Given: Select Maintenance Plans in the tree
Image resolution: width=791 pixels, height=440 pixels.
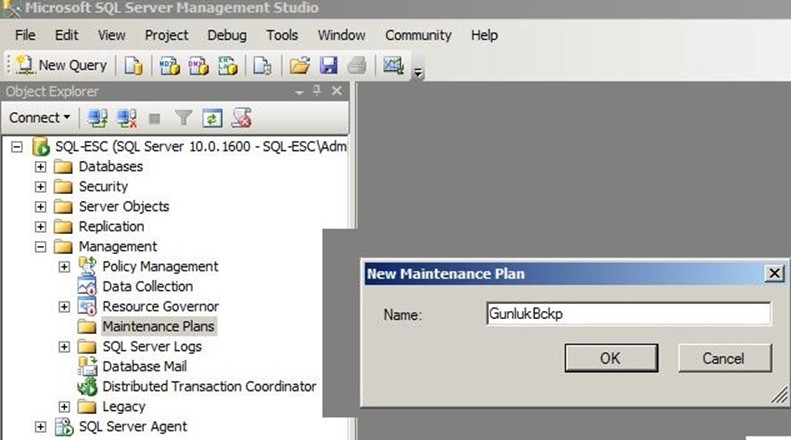Looking at the screenshot, I should [x=158, y=326].
